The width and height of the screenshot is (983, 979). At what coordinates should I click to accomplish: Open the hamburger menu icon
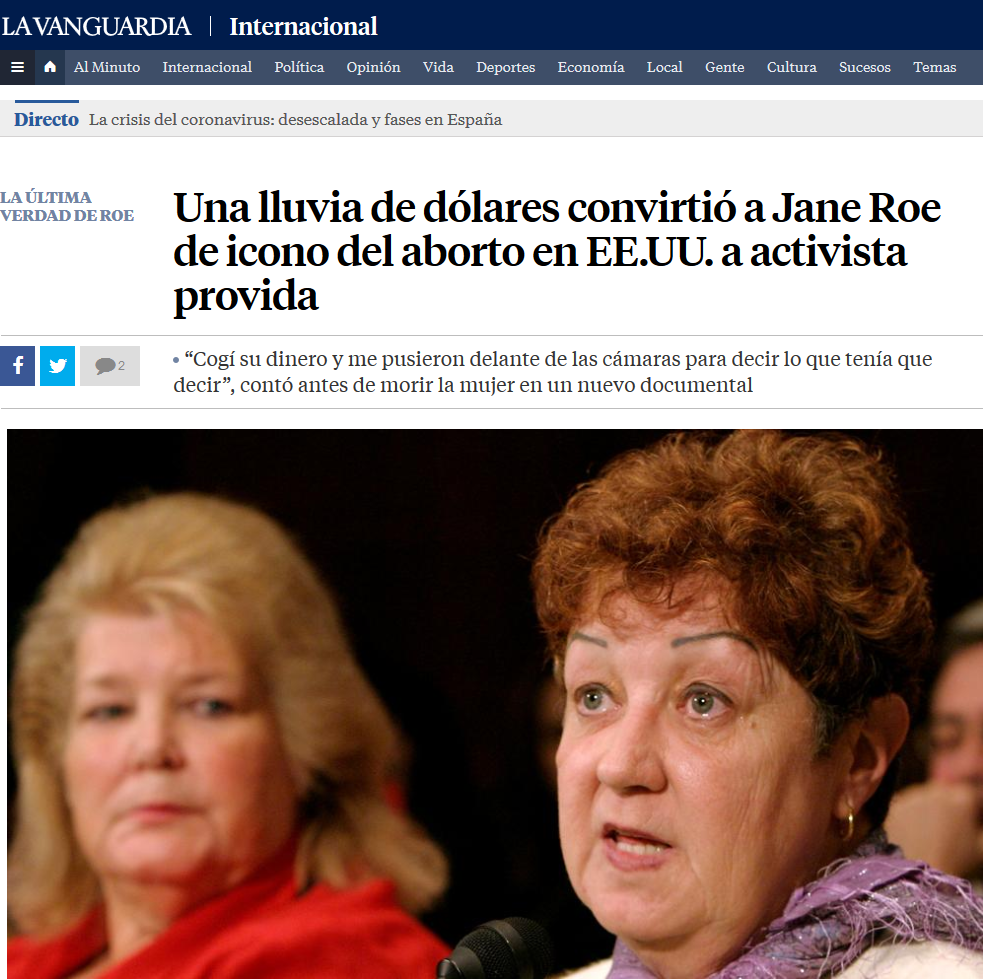(x=18, y=67)
